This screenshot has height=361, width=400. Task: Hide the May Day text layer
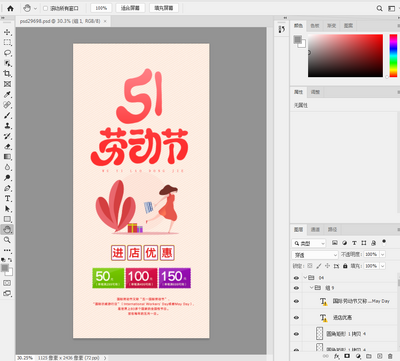[x=296, y=301]
